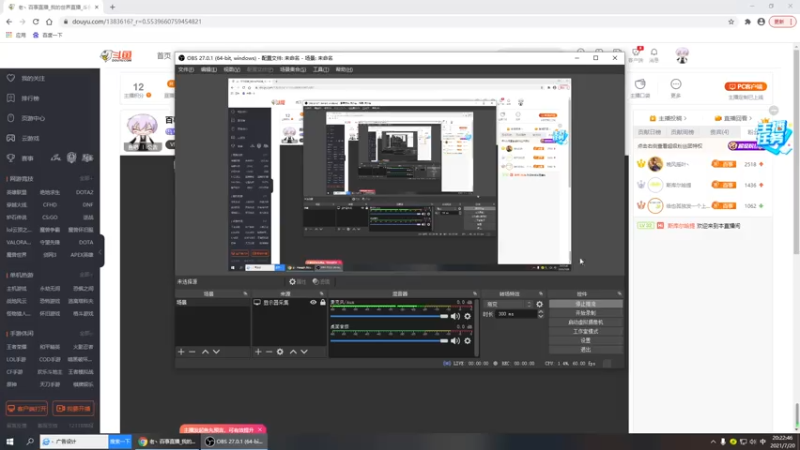Expand 全部 beside 手游休闲 section
This screenshot has width=800, height=450.
click(x=86, y=334)
